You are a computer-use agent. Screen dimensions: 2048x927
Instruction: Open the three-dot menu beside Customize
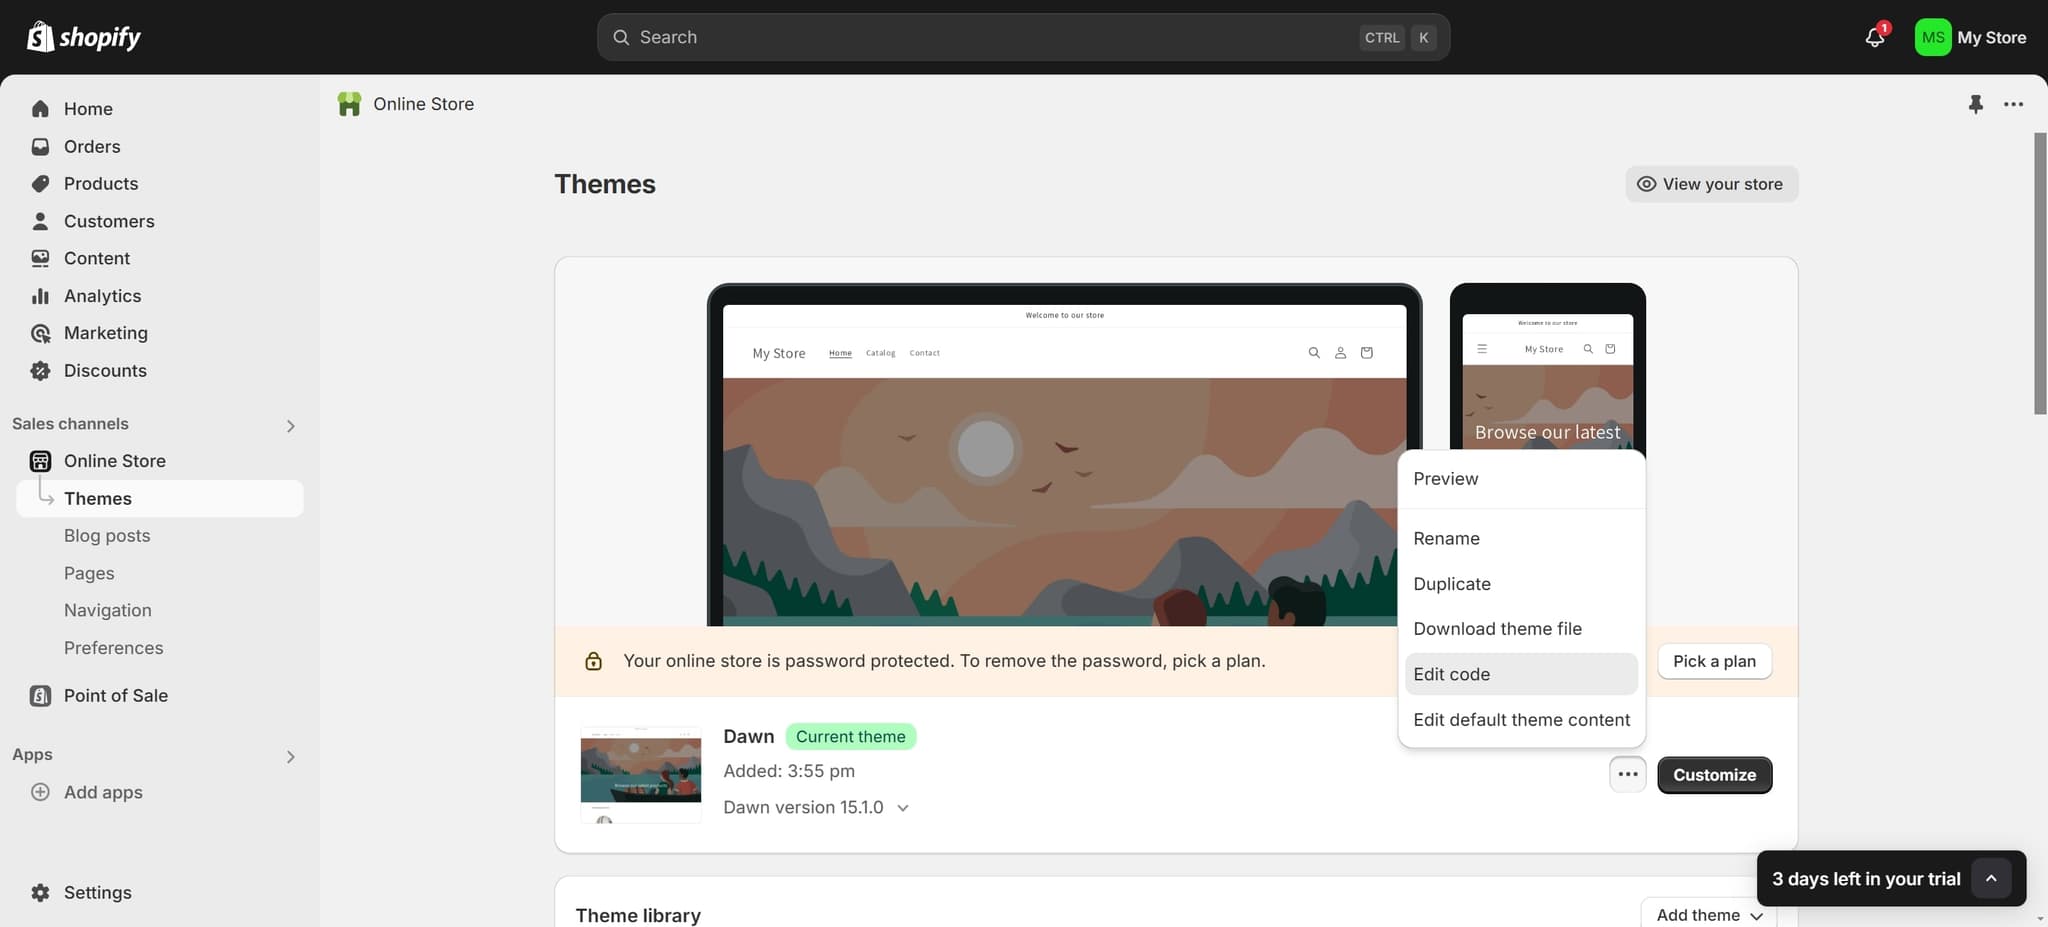pyautogui.click(x=1627, y=774)
